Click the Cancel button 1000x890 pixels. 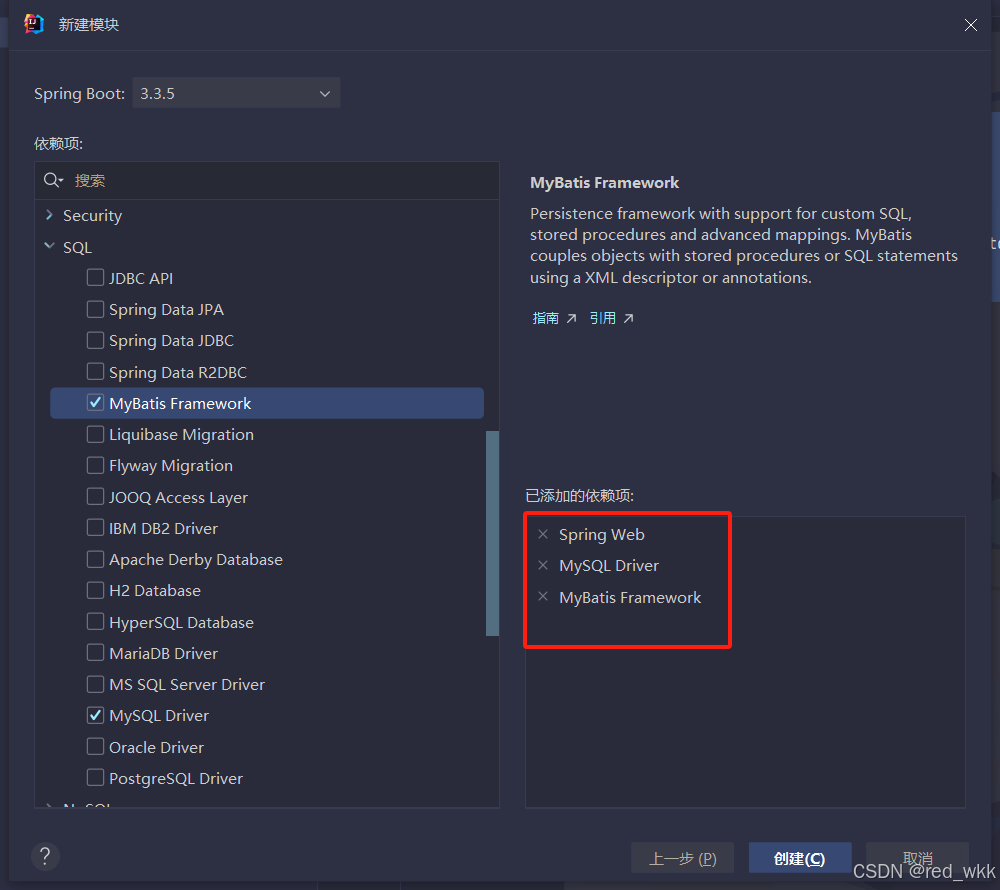[x=917, y=858]
